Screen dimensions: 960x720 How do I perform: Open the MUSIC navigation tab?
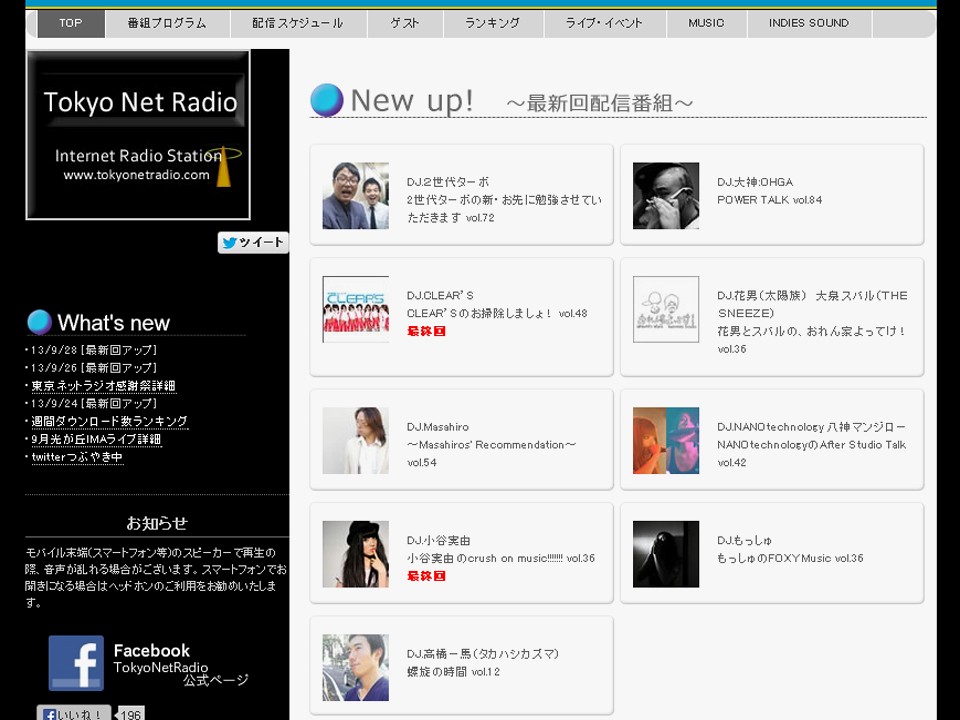[706, 23]
